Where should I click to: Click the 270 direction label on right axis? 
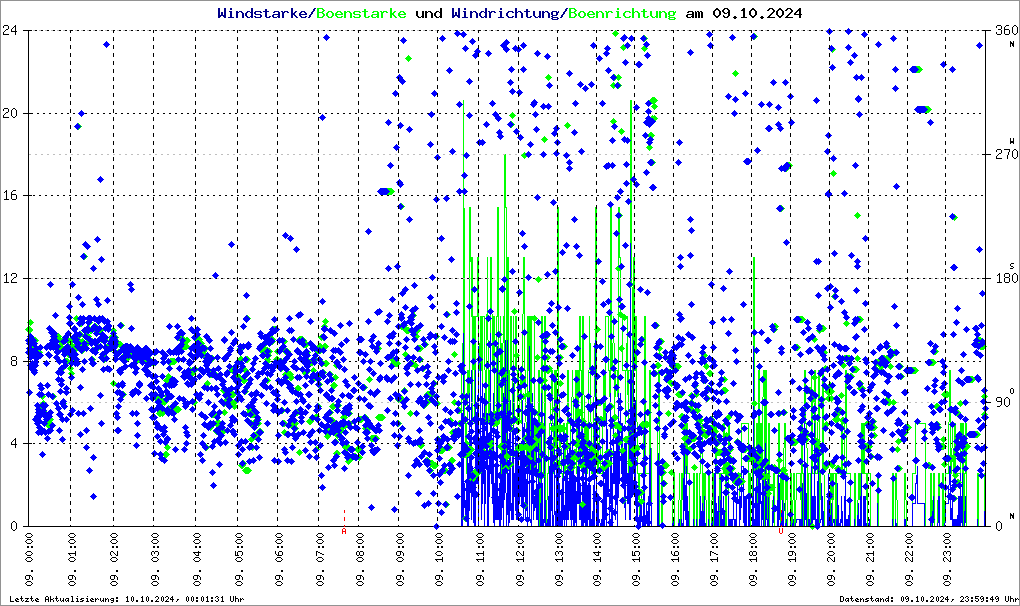click(x=1003, y=154)
